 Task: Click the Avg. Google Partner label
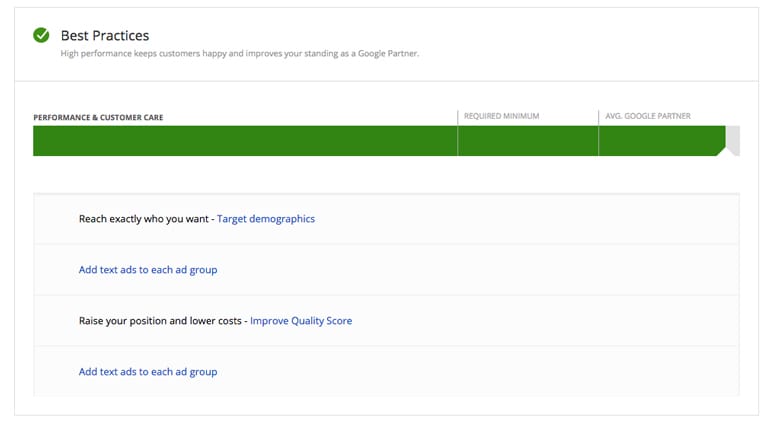tap(647, 117)
